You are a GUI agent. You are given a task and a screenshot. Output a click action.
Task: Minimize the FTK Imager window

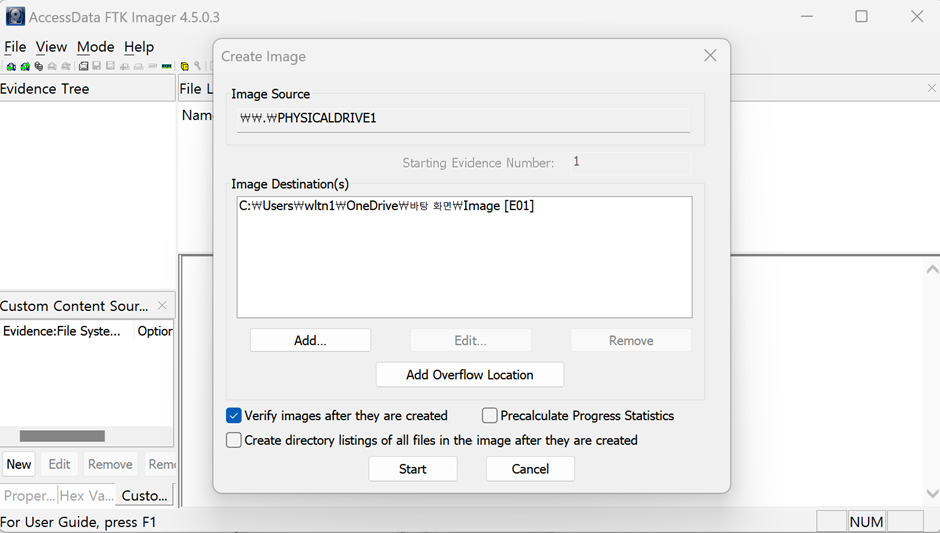click(807, 16)
